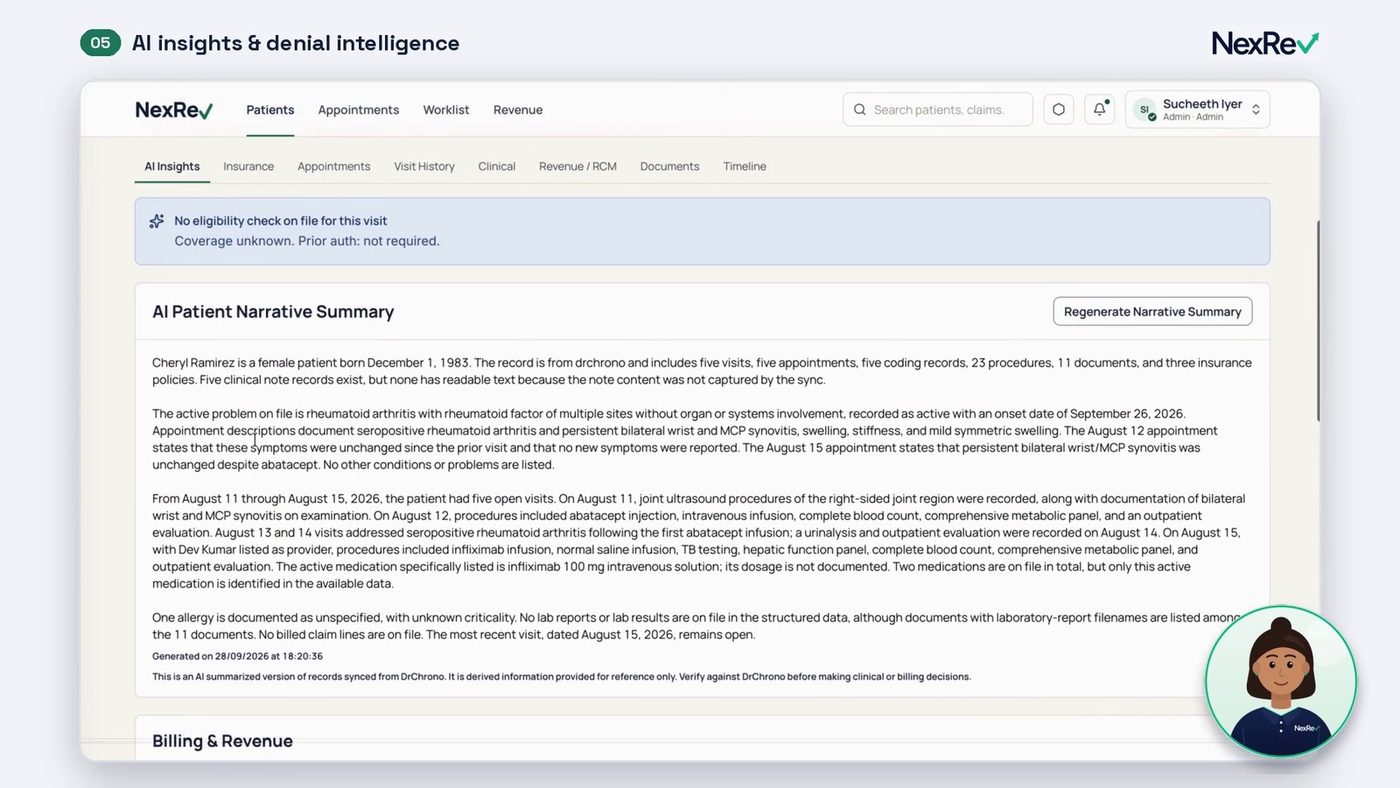
Task: Switch to the Appointments sub-tab
Action: [x=334, y=166]
